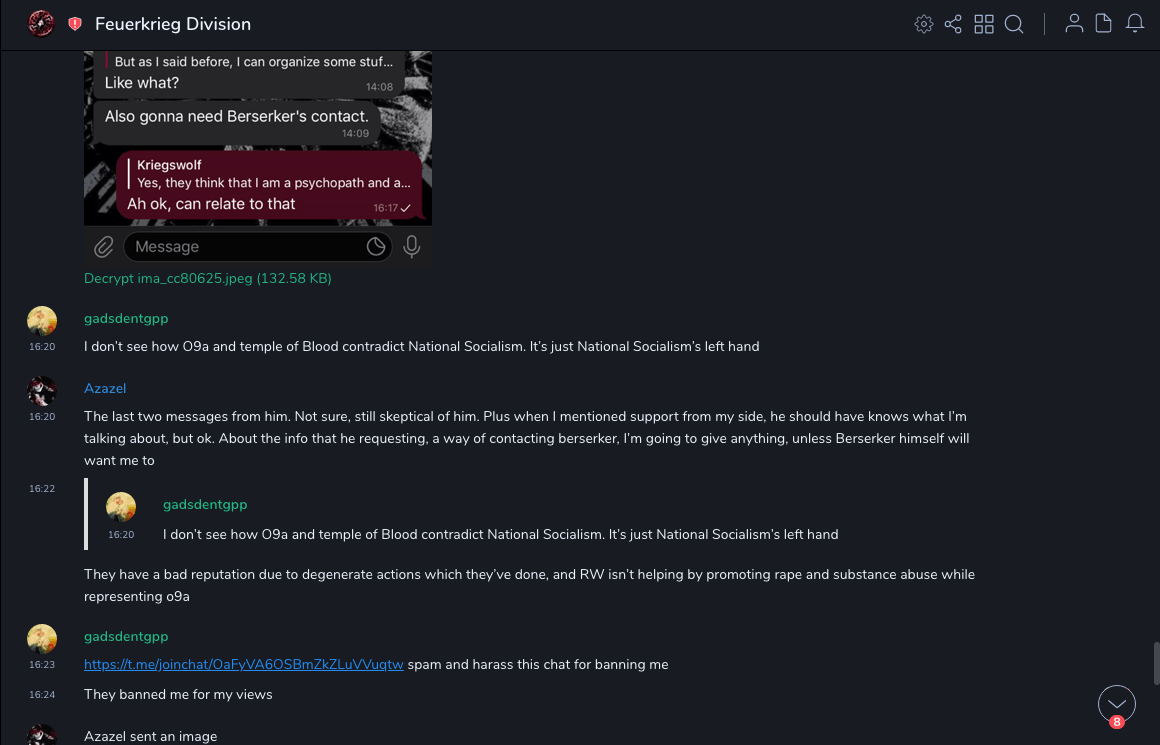This screenshot has width=1160, height=745.
Task: Open the apps grid icon
Action: click(x=984, y=24)
